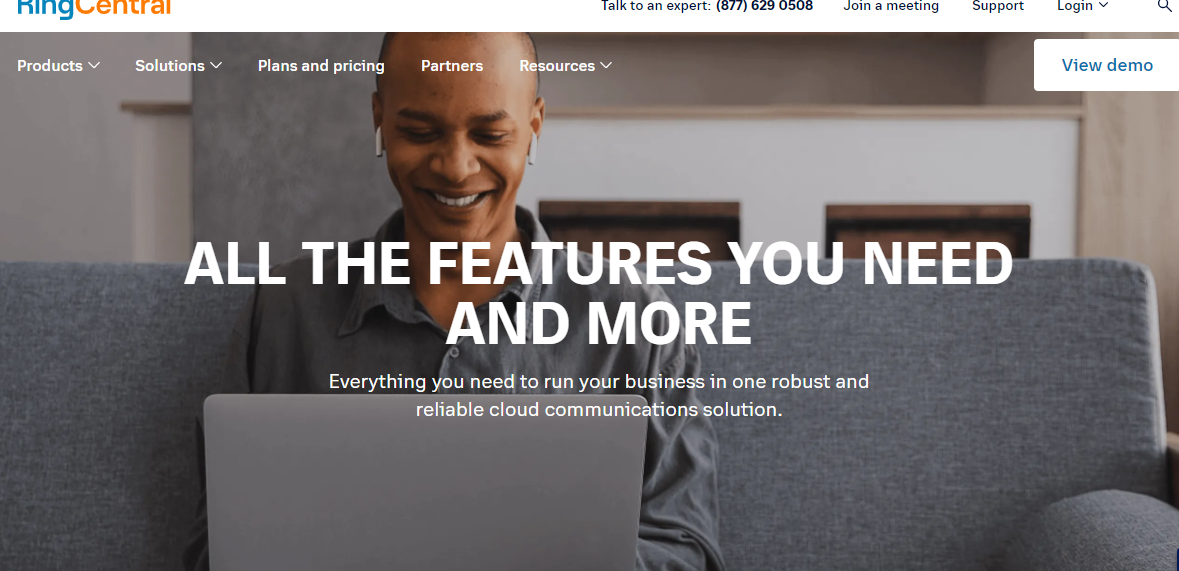The image size is (1179, 571).
Task: Click the RingCentral logo
Action: pos(94,8)
